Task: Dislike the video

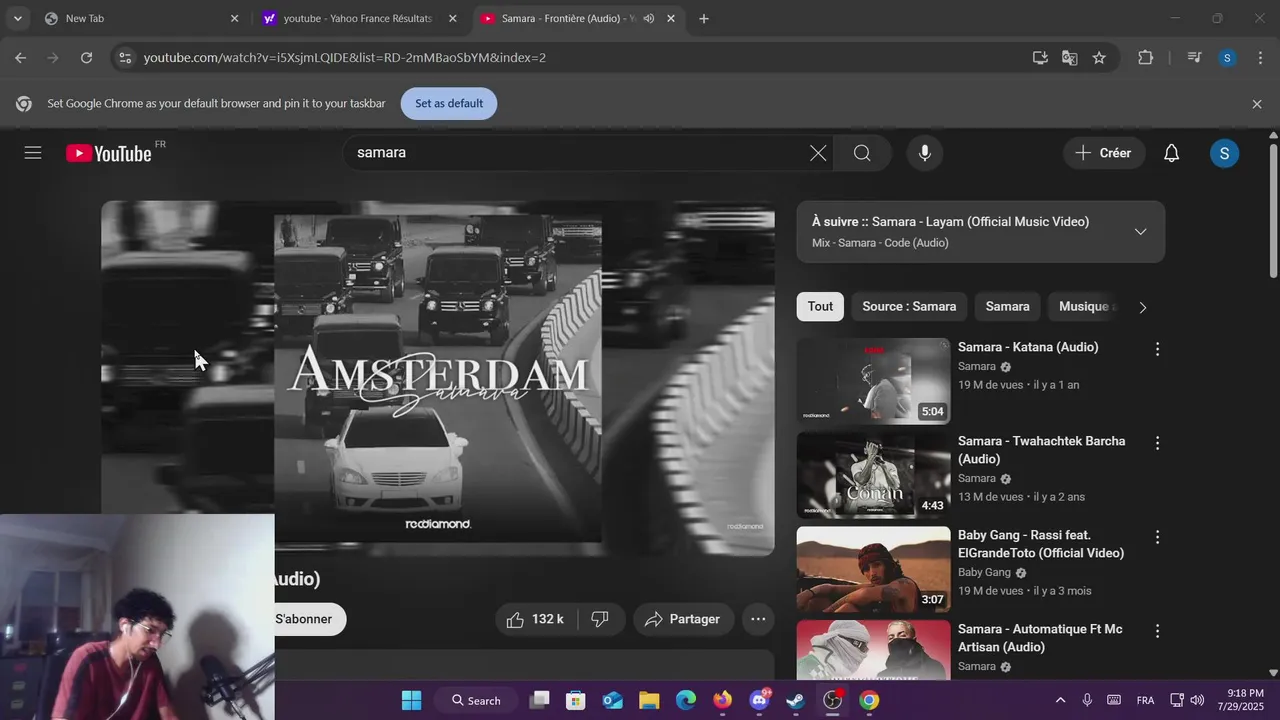Action: point(600,619)
